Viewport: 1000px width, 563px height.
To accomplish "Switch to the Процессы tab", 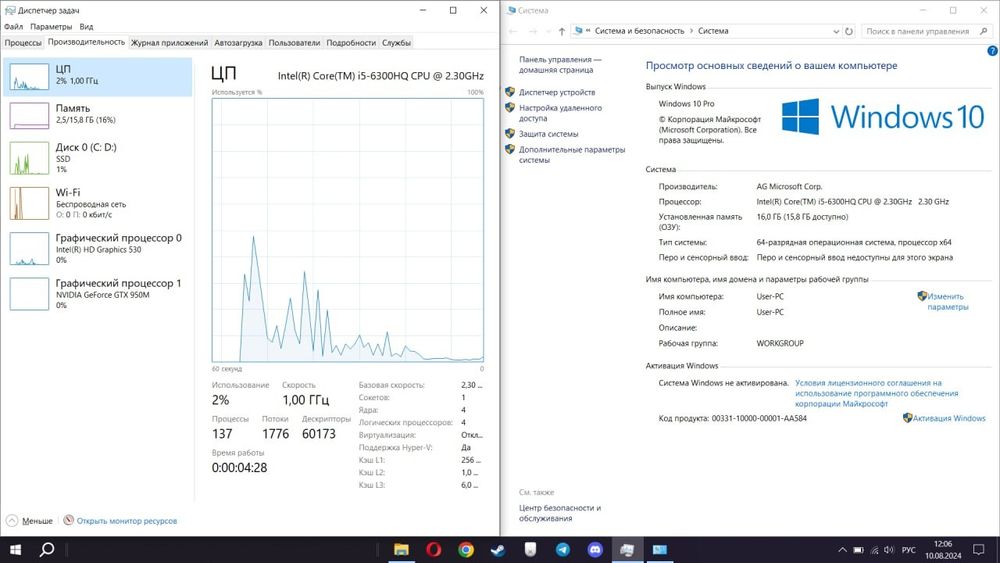I will [23, 43].
